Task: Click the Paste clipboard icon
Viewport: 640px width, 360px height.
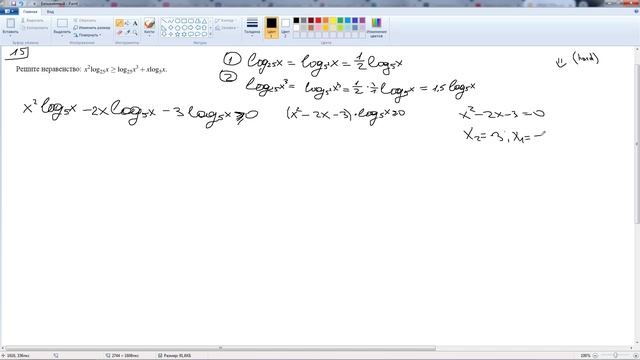Action: [x=10, y=23]
